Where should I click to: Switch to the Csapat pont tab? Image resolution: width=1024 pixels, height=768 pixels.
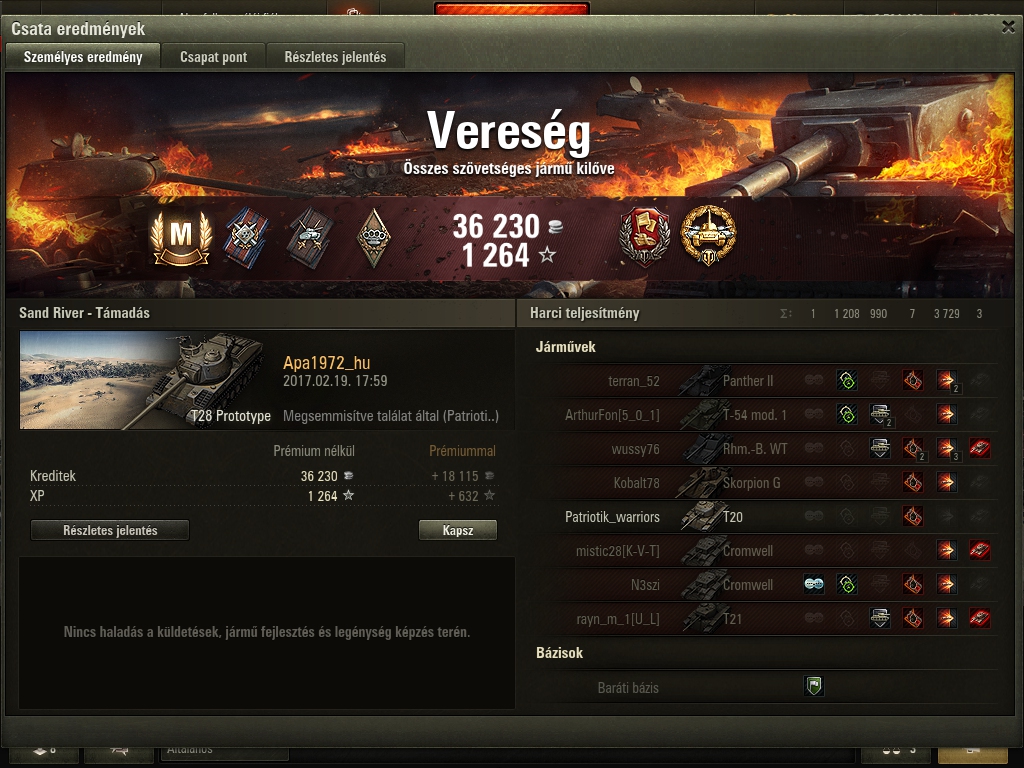pos(214,57)
